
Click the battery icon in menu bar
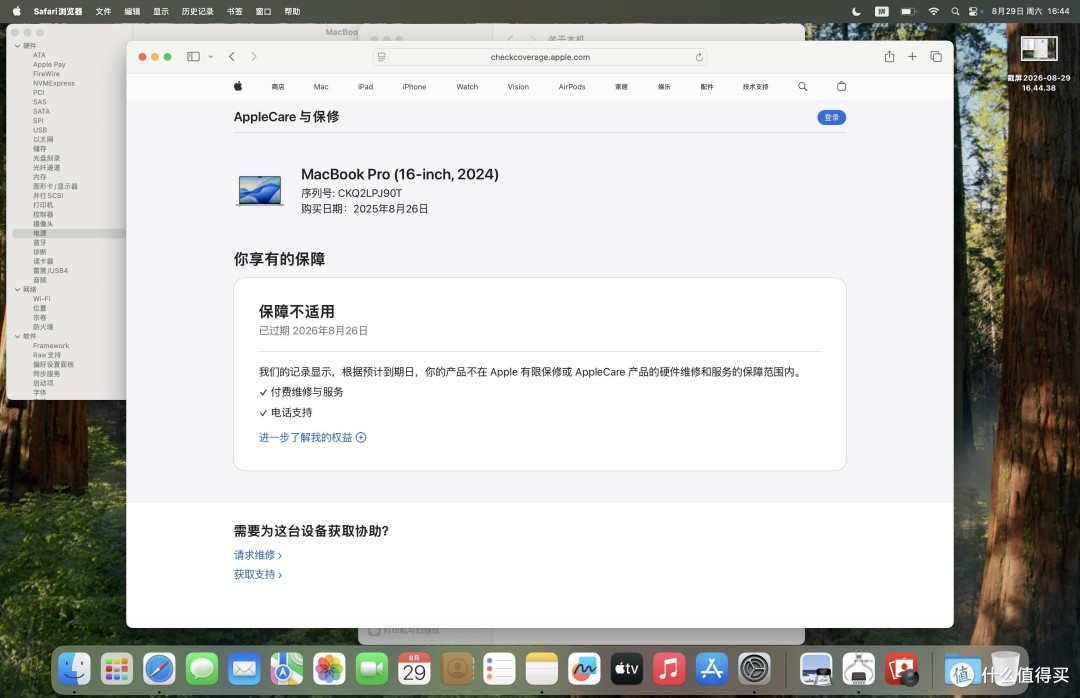[x=908, y=11]
